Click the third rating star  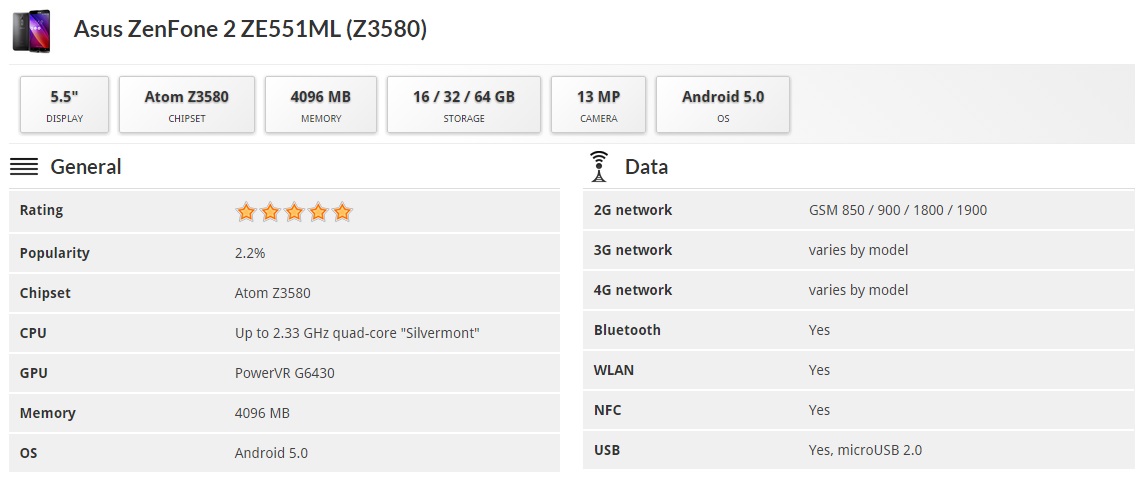coord(294,212)
